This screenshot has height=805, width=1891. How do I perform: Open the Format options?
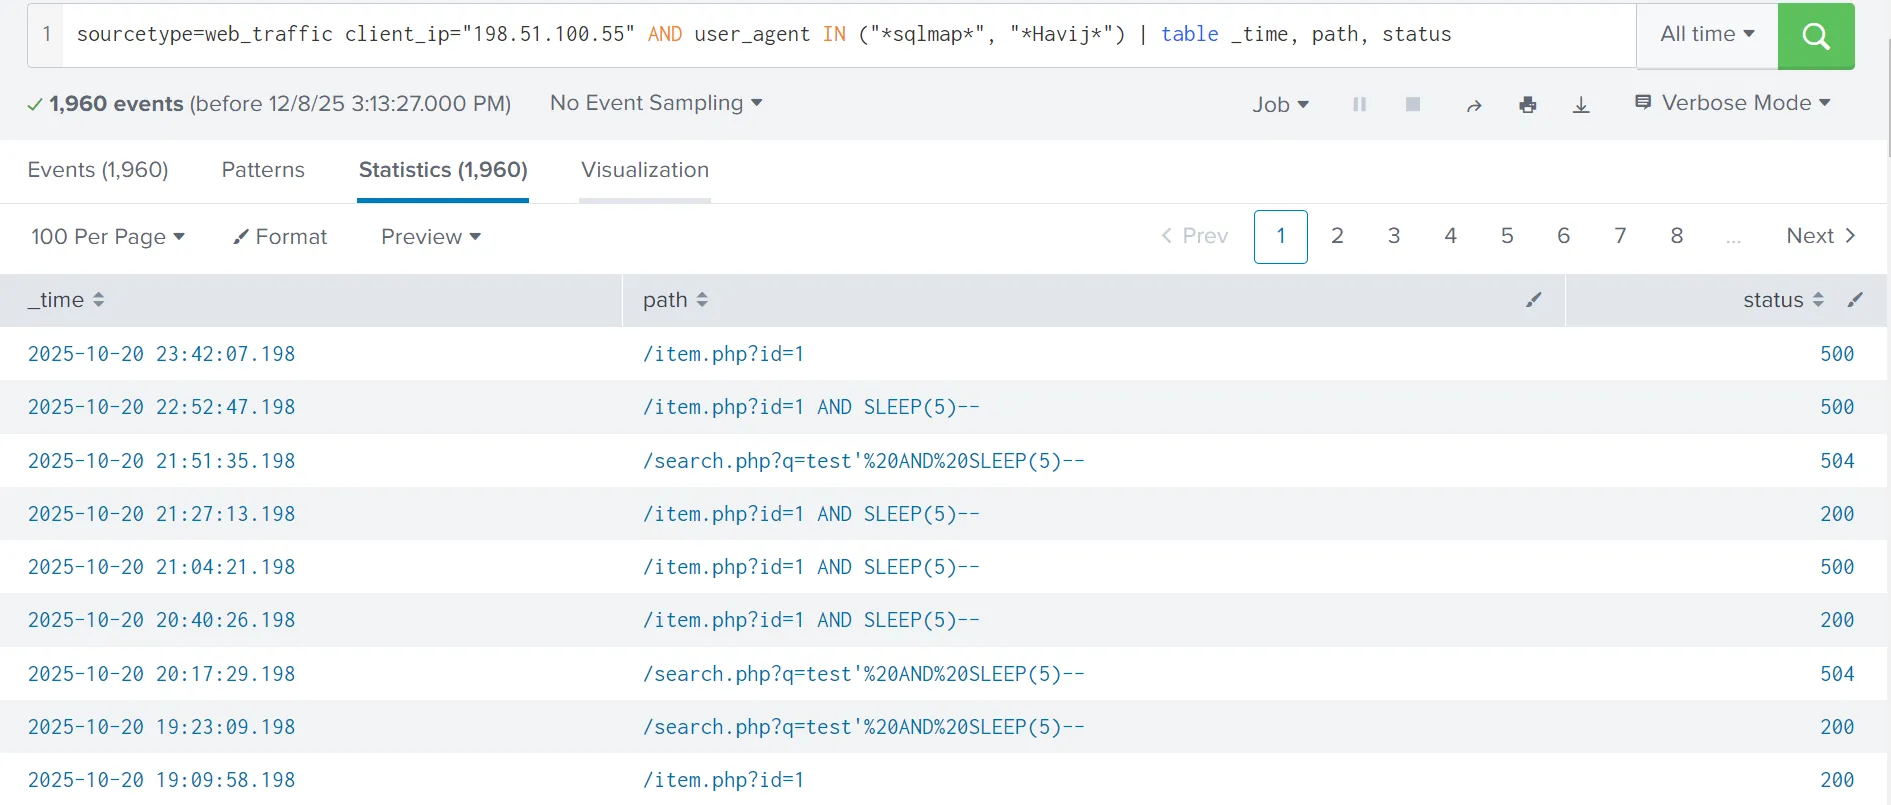280,237
